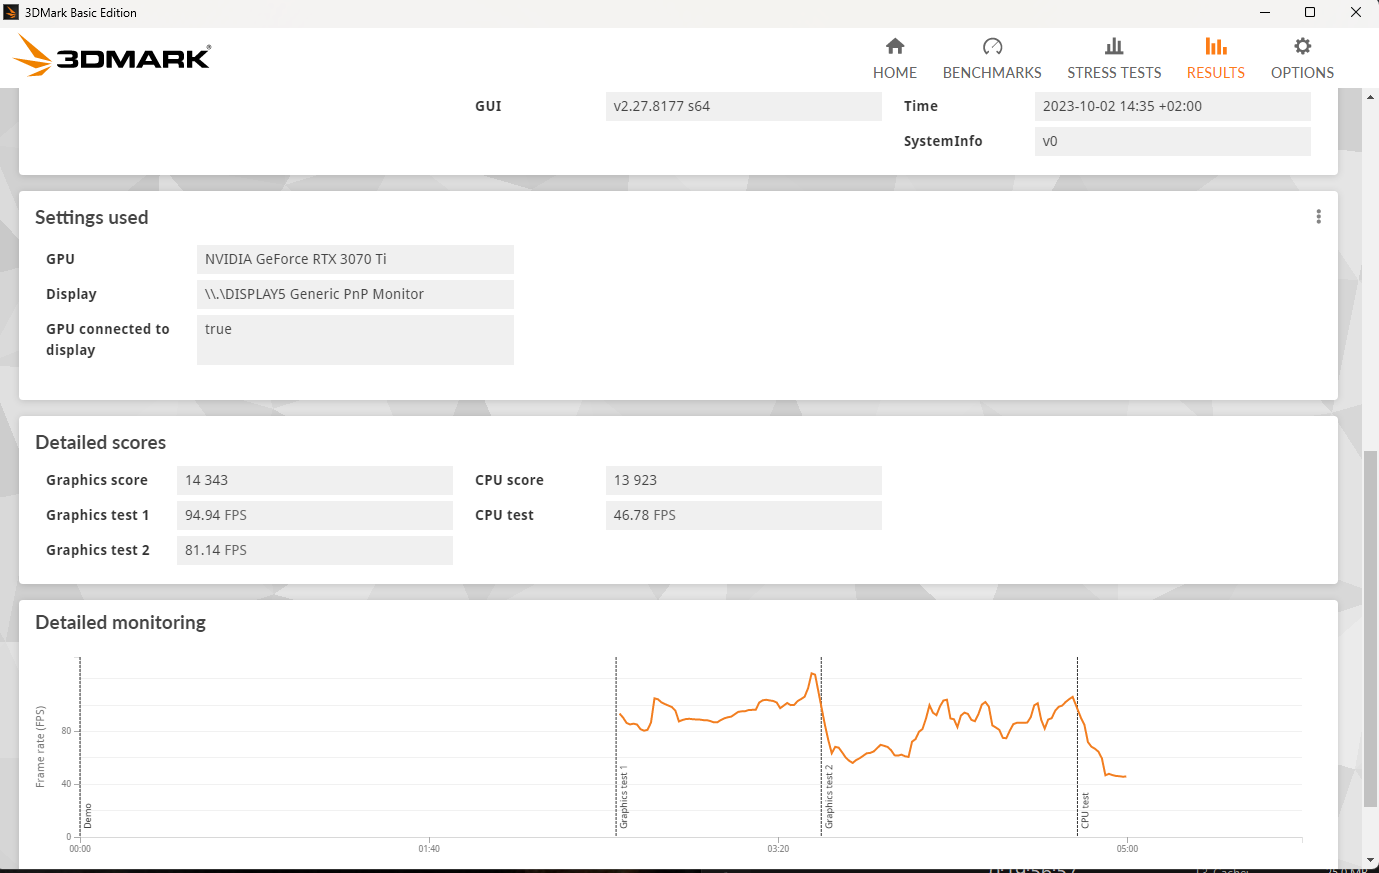
Task: Click the CPU test chart marker
Action: coord(1085,811)
